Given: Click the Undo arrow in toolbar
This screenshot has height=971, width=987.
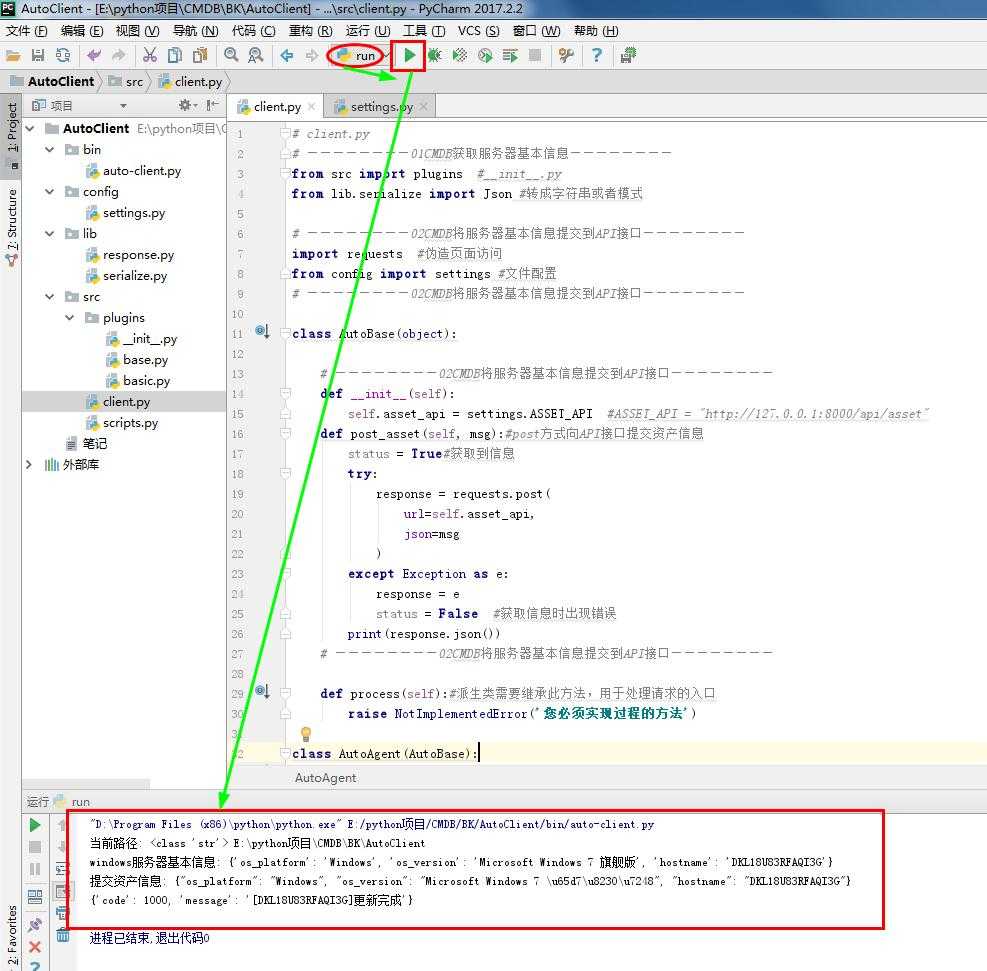Looking at the screenshot, I should (x=94, y=56).
